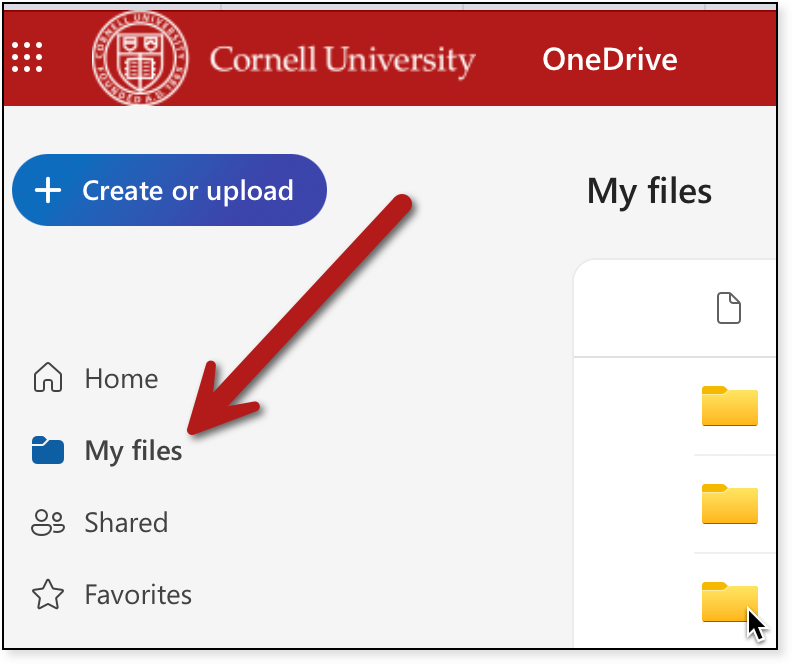Viewport: 792px width, 664px height.
Task: Click the star icon beside Favorites
Action: tap(48, 595)
